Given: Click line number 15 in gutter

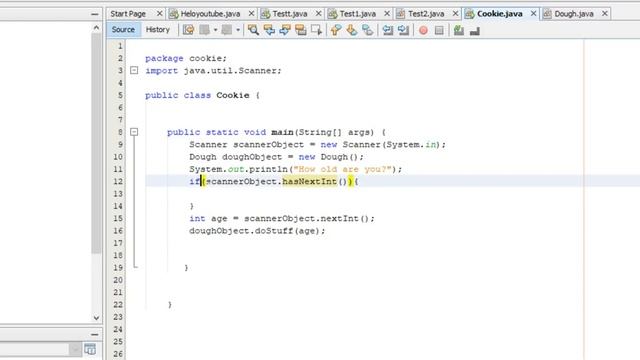Looking at the screenshot, I should 118,218.
